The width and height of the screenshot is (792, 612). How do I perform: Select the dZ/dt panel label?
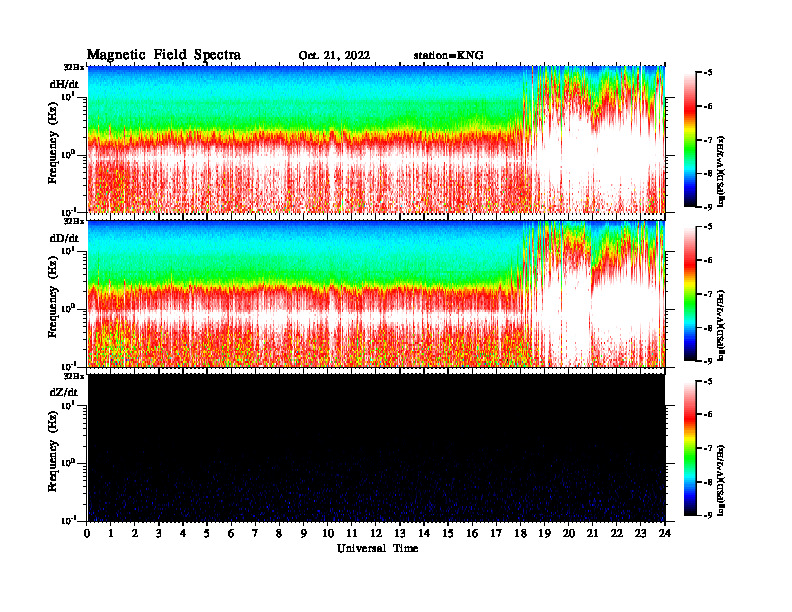[64, 392]
